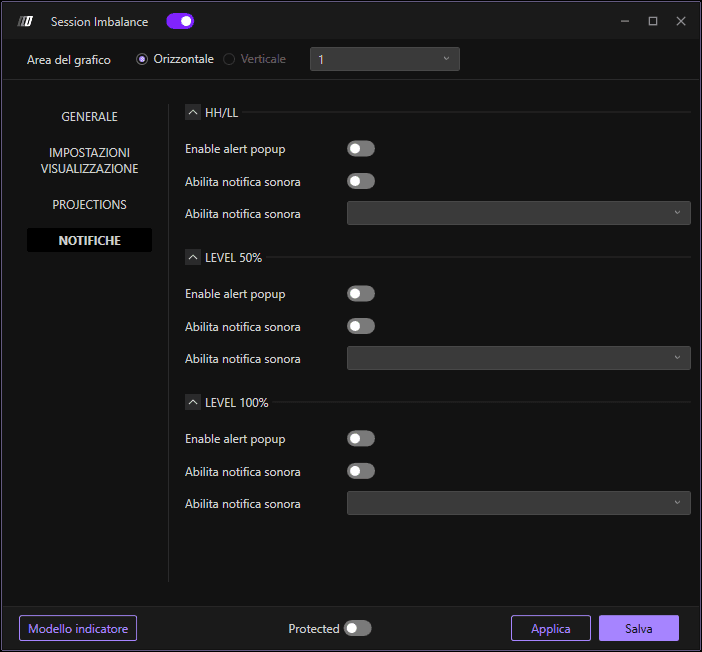Open the chart area number dropdown
Viewport: 702px width, 652px height.
coord(385,59)
